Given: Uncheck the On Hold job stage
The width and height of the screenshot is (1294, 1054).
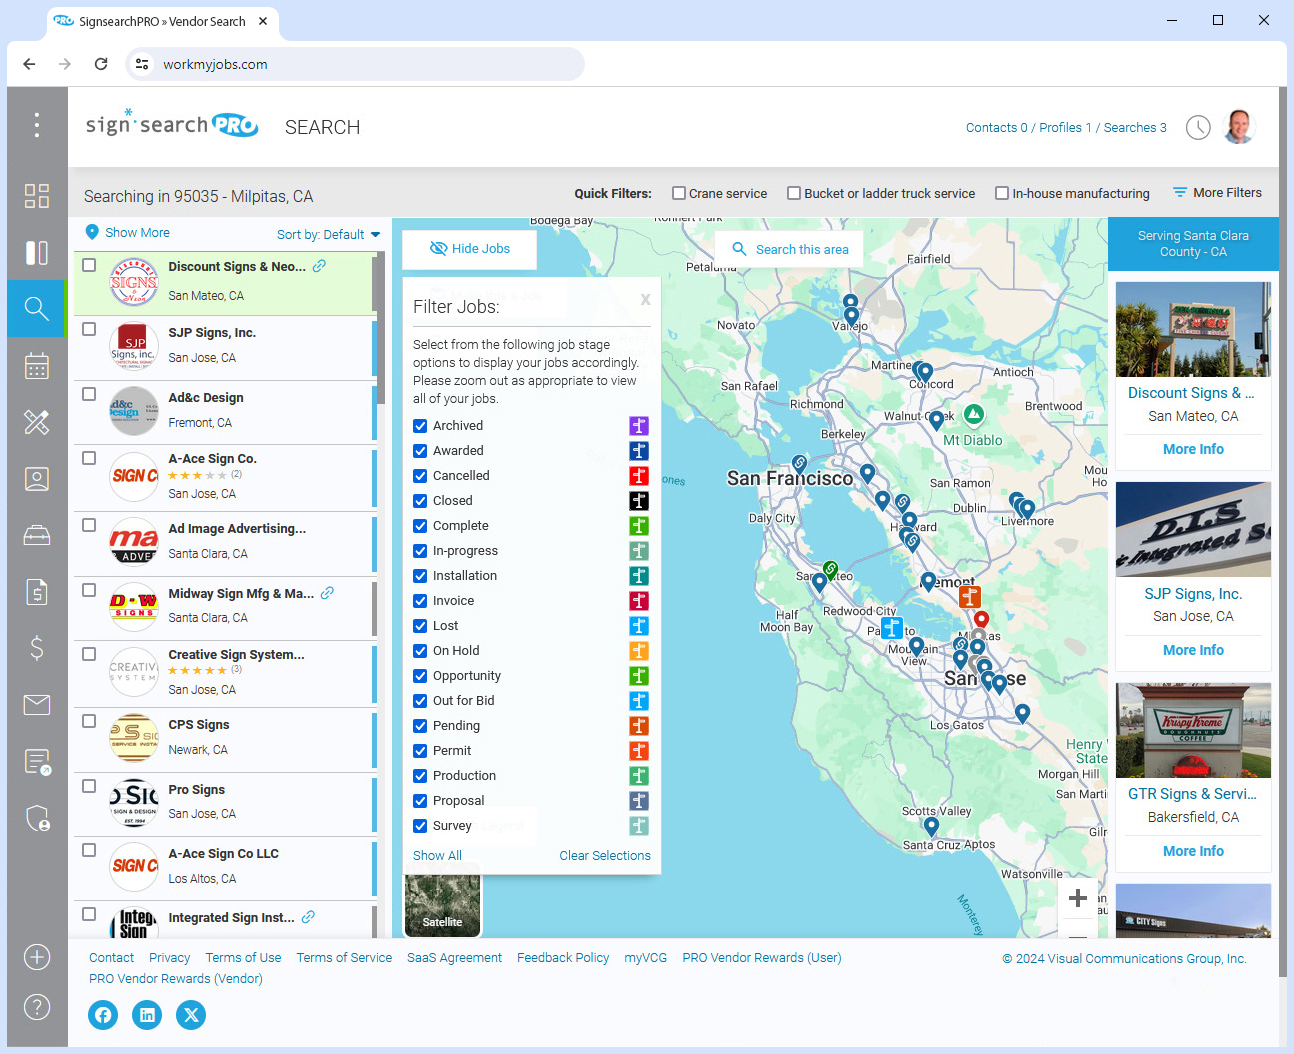Looking at the screenshot, I should tap(420, 651).
